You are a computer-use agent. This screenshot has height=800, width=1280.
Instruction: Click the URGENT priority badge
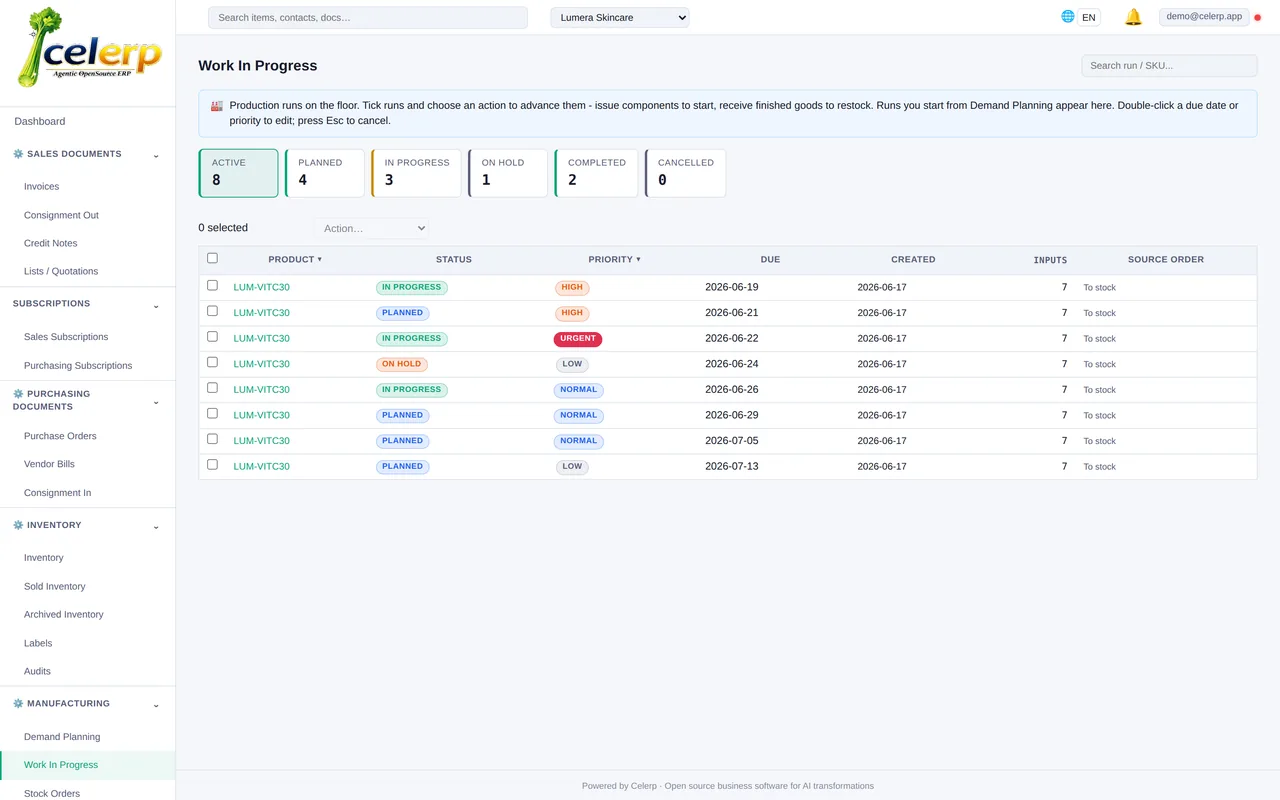(x=578, y=339)
